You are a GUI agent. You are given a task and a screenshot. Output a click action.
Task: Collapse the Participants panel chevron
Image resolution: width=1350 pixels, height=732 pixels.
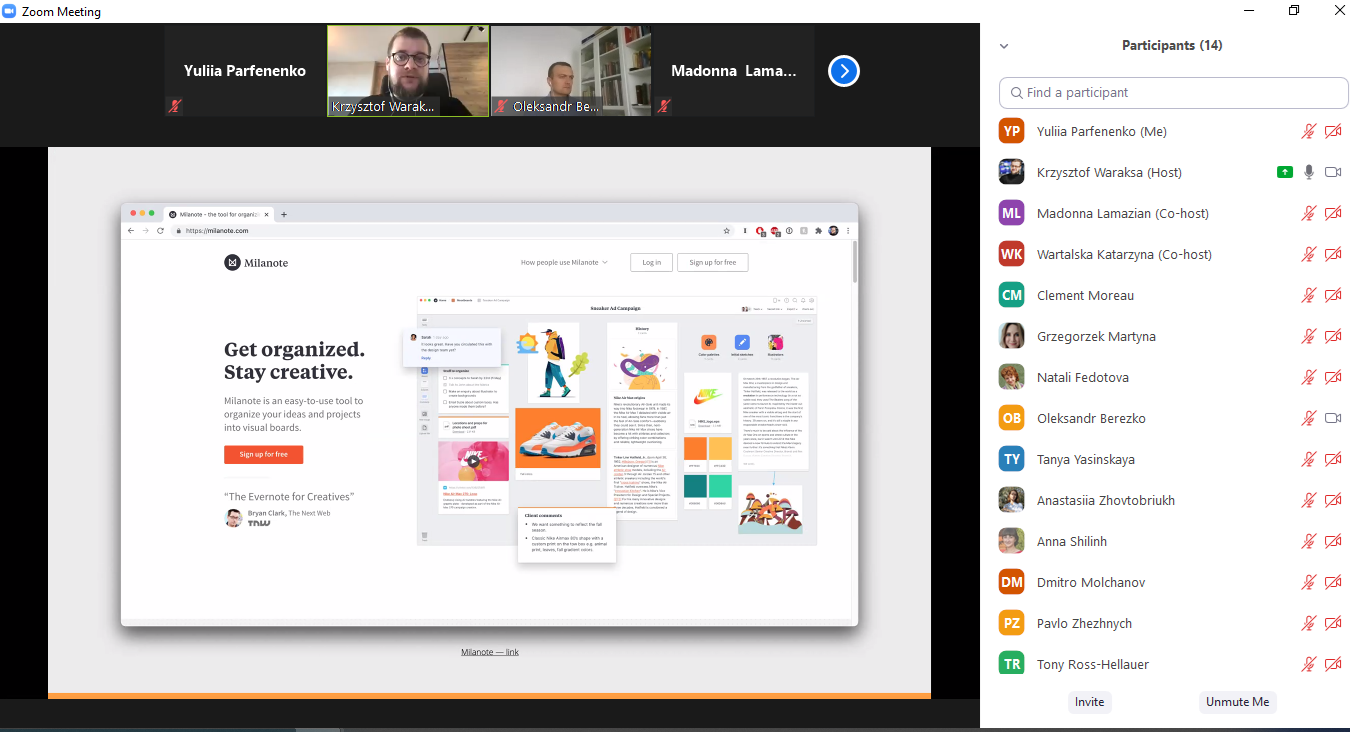[x=1004, y=46]
